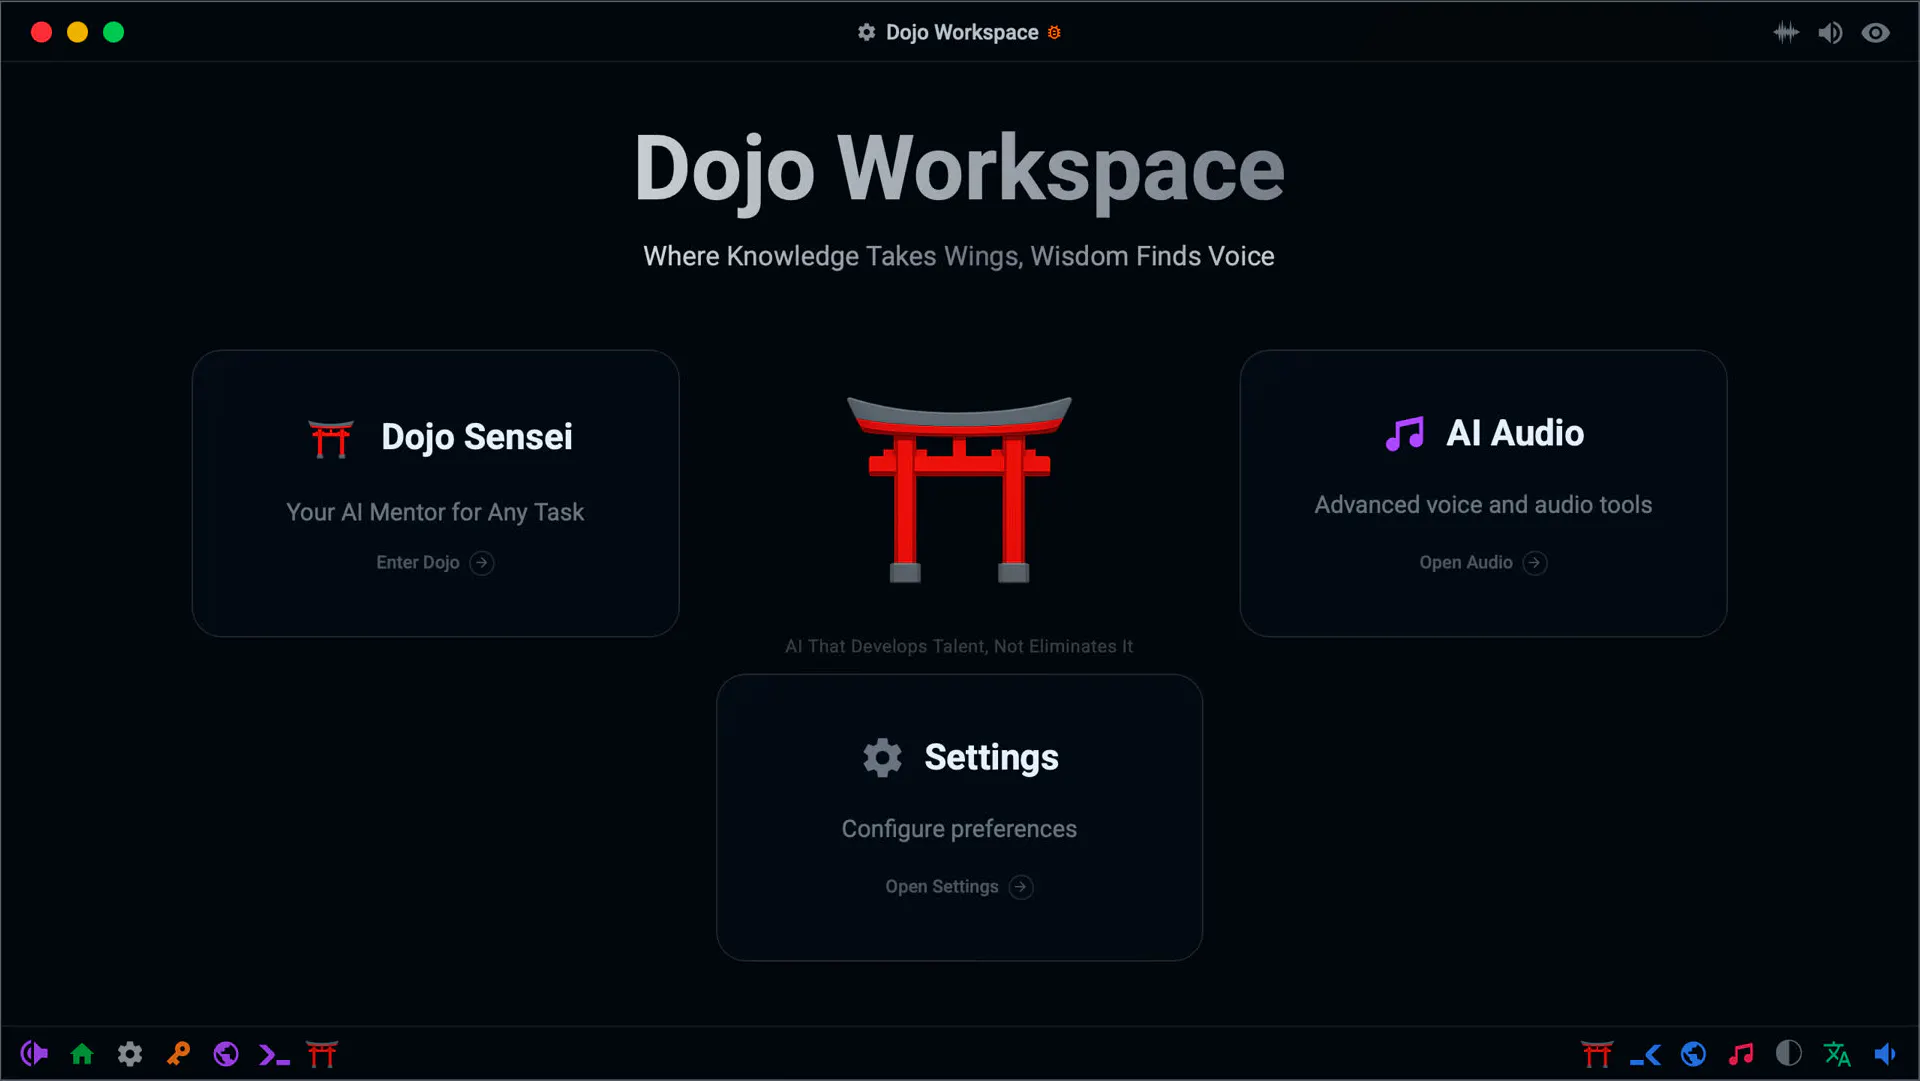Click the arrow circle next to Open Settings

[1021, 886]
